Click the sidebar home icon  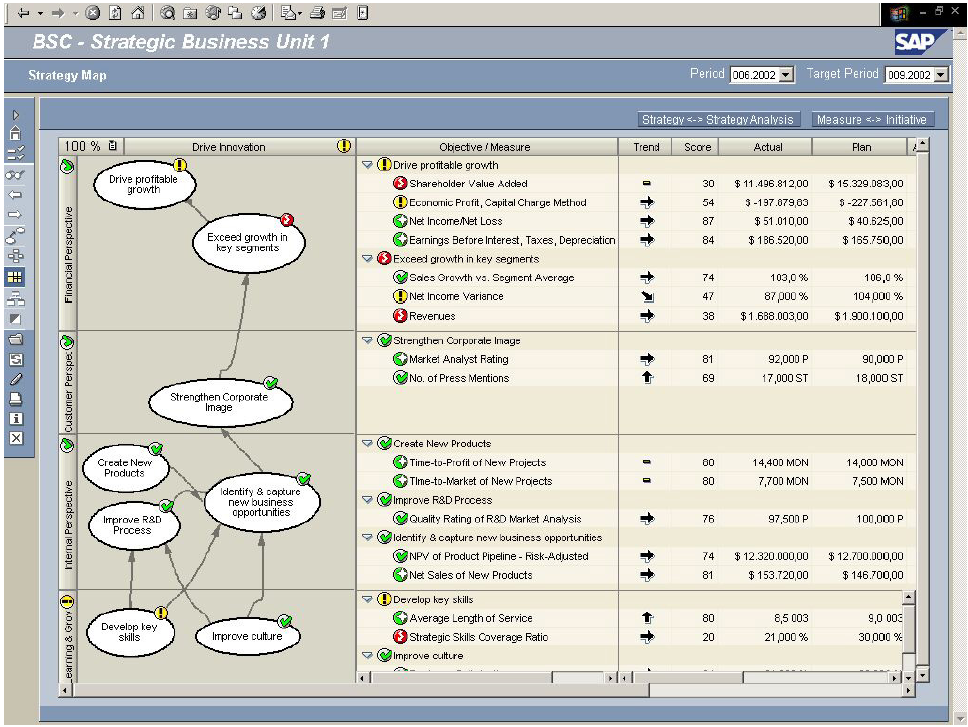(16, 133)
